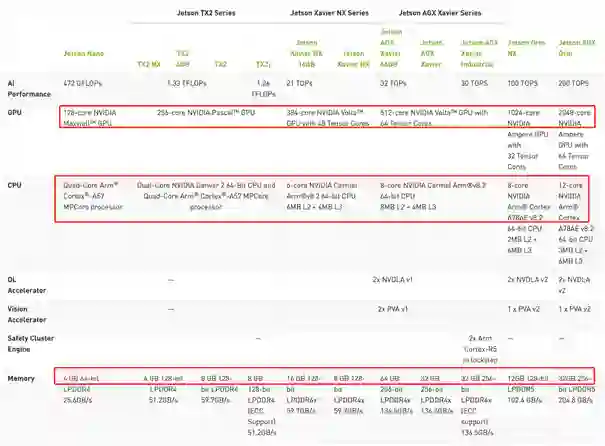Viewport: 605px width, 446px height.
Task: Select the 32GB 256-bit LPDDR5 204.8 GB/s cell
Action: pyautogui.click(x=577, y=389)
